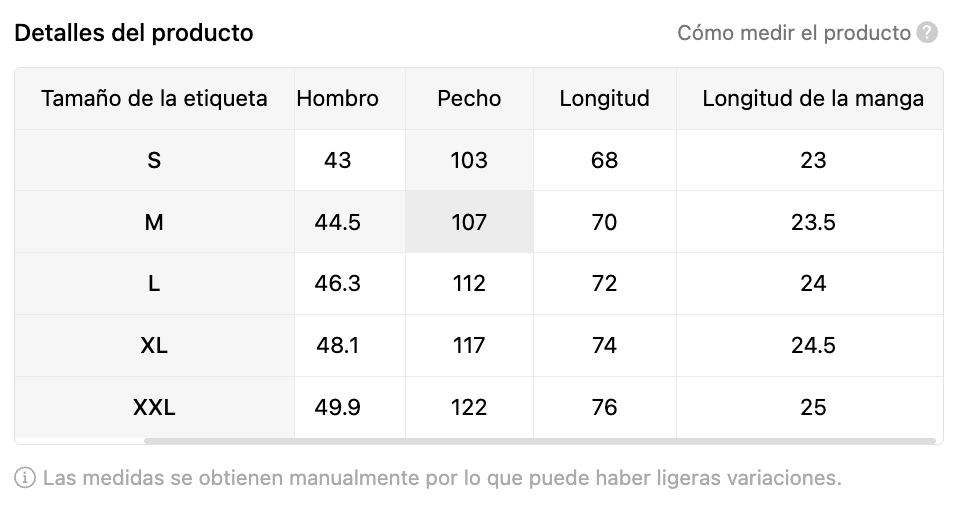Click the horizontal scrollbar under the table
This screenshot has height=514, width=962.
point(540,440)
